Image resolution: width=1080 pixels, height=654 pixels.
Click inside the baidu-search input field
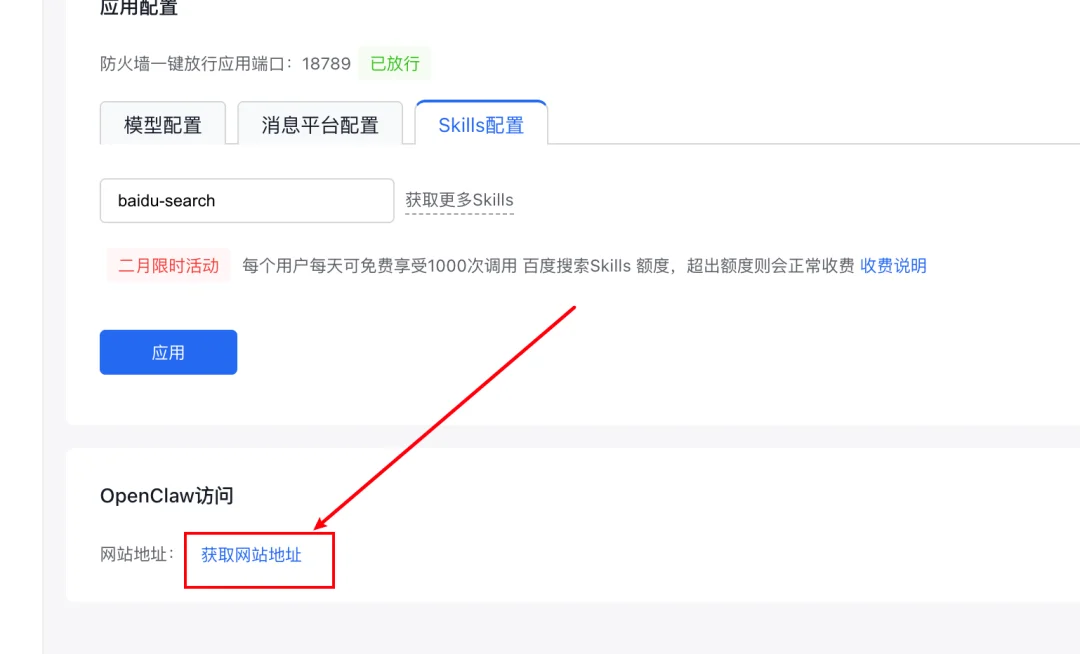245,200
